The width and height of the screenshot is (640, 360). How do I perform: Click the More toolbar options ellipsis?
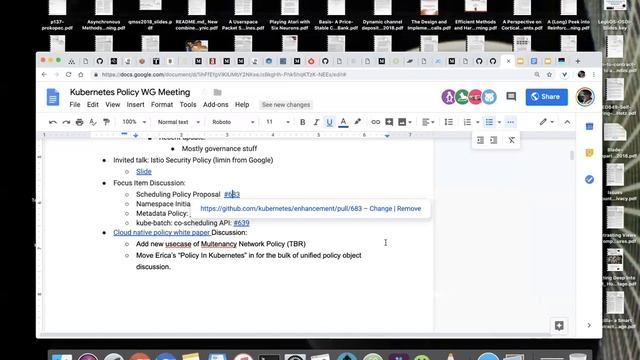(x=510, y=122)
